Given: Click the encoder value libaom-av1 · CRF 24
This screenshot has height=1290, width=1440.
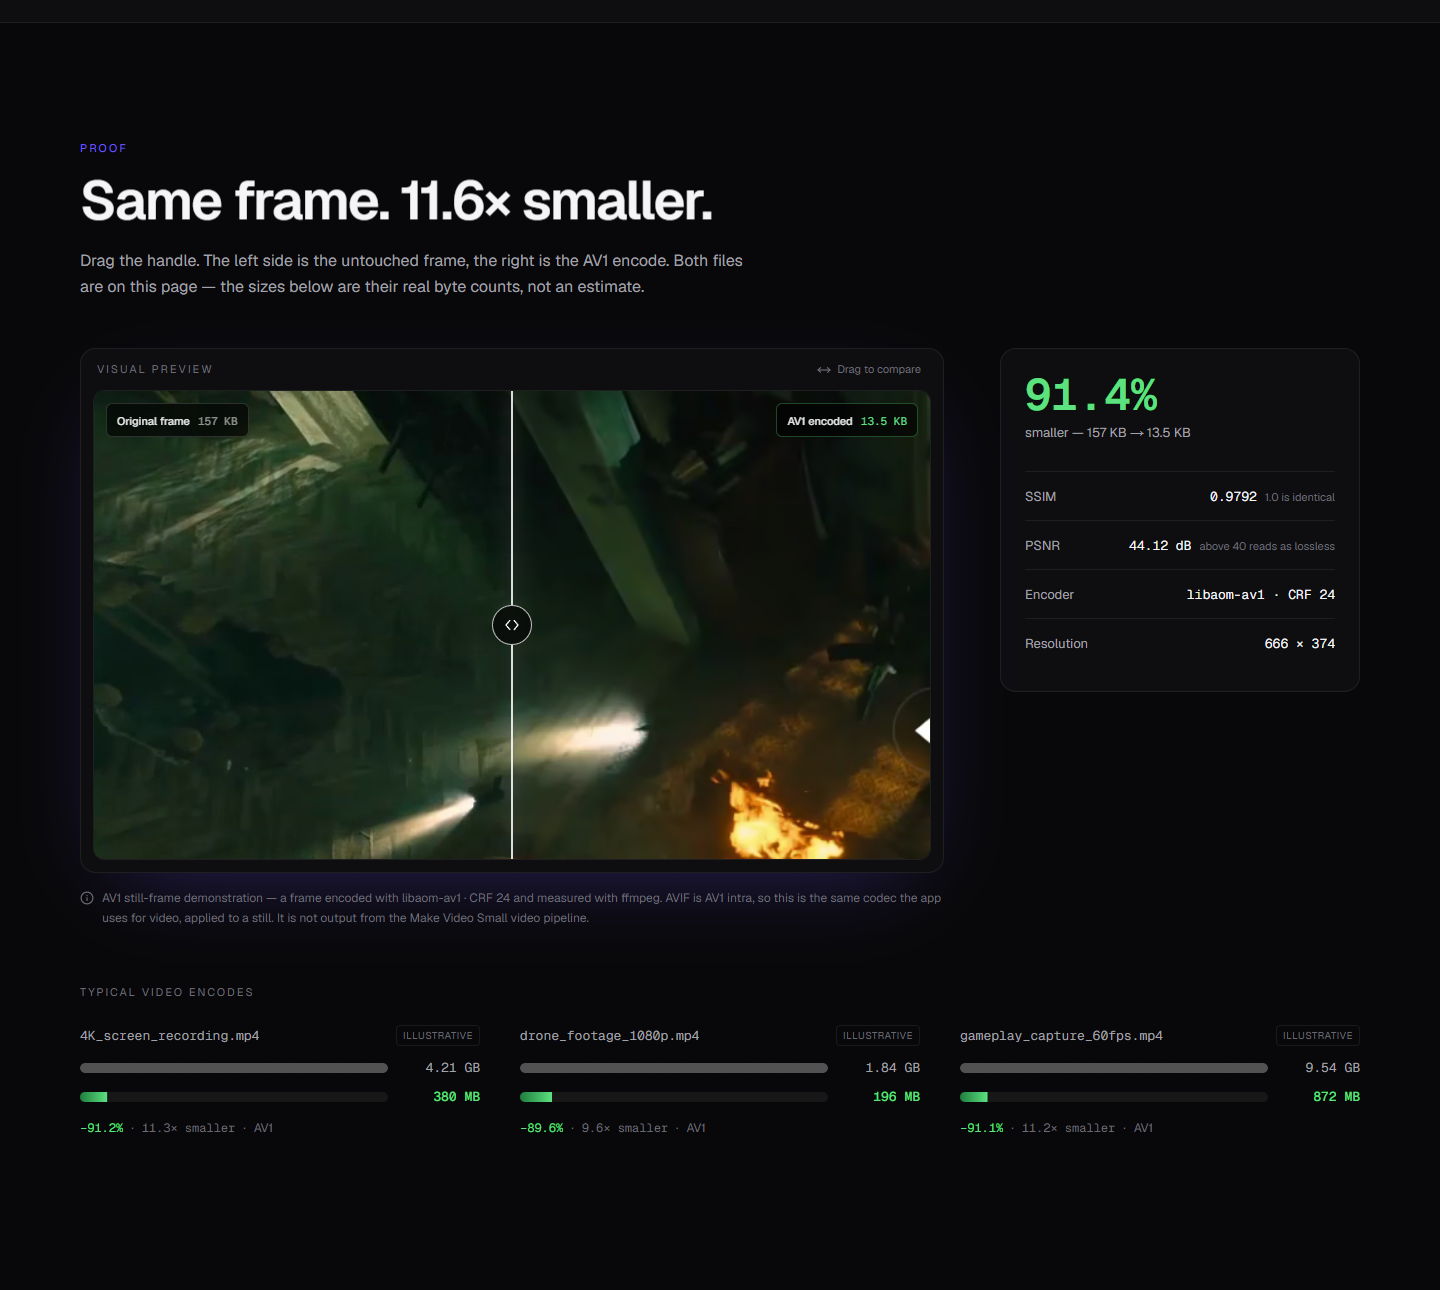Looking at the screenshot, I should 1260,595.
